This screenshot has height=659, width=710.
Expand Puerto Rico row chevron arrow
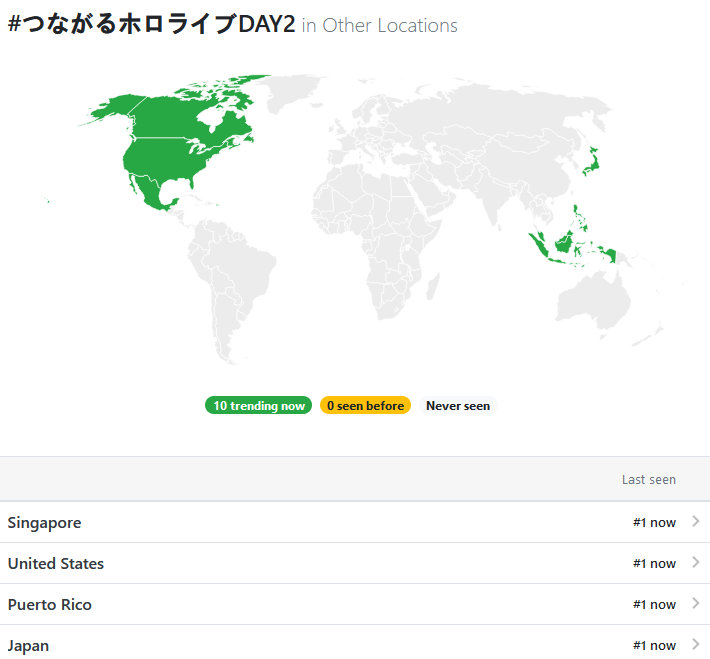click(x=696, y=603)
